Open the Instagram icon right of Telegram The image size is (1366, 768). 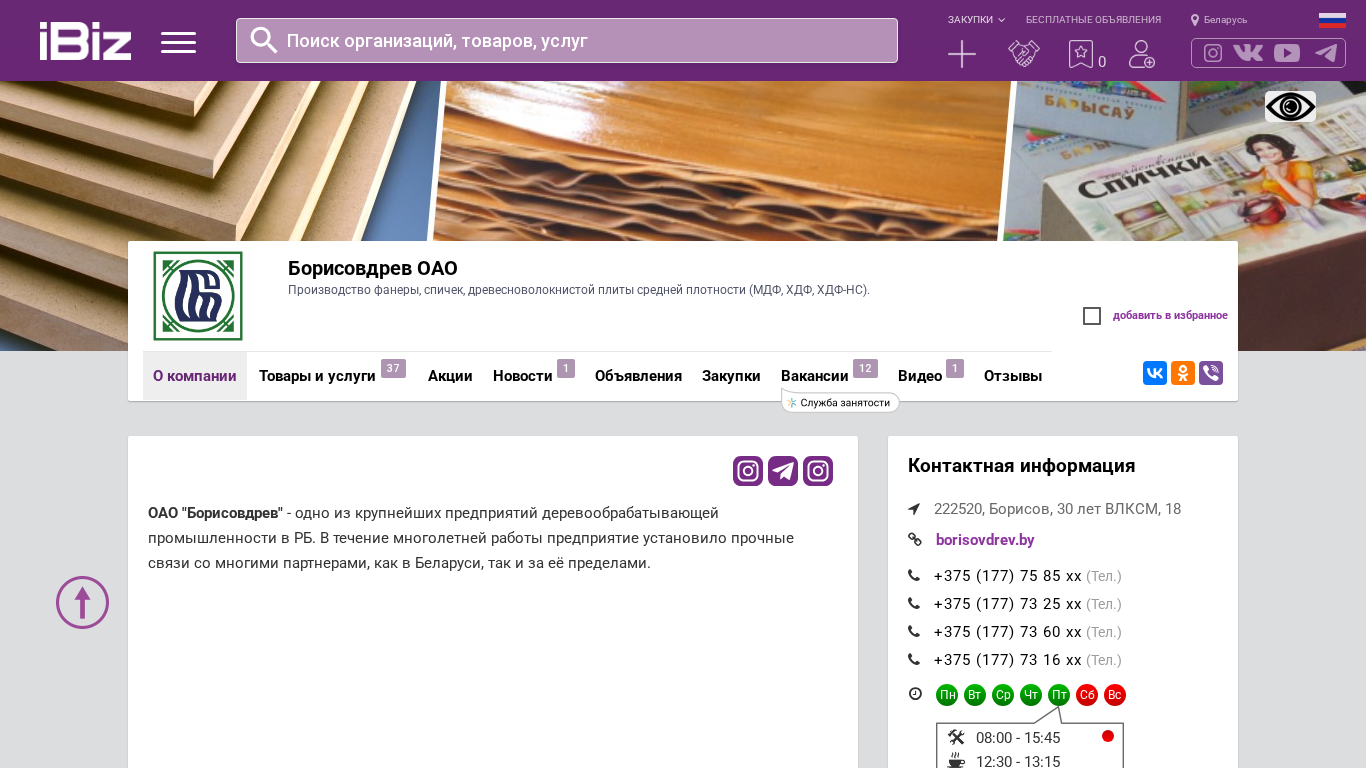pos(818,471)
